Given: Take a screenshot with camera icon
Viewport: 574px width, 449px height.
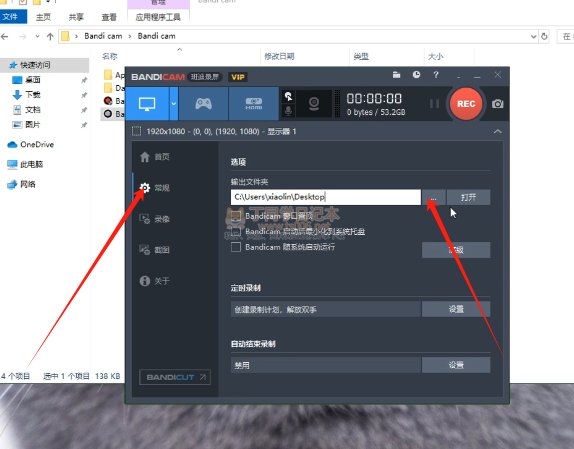Looking at the screenshot, I should coord(497,104).
